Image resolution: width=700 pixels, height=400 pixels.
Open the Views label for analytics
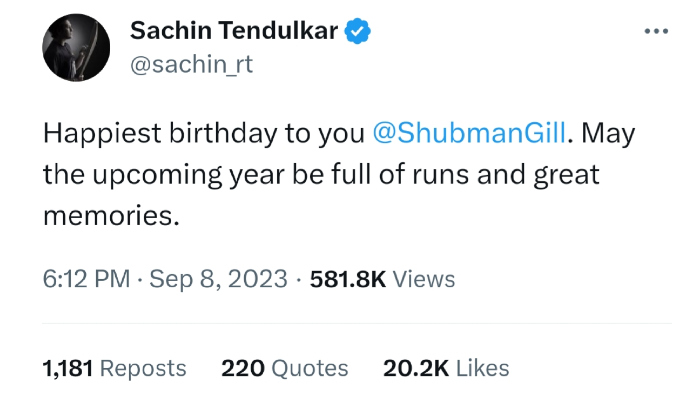(424, 279)
